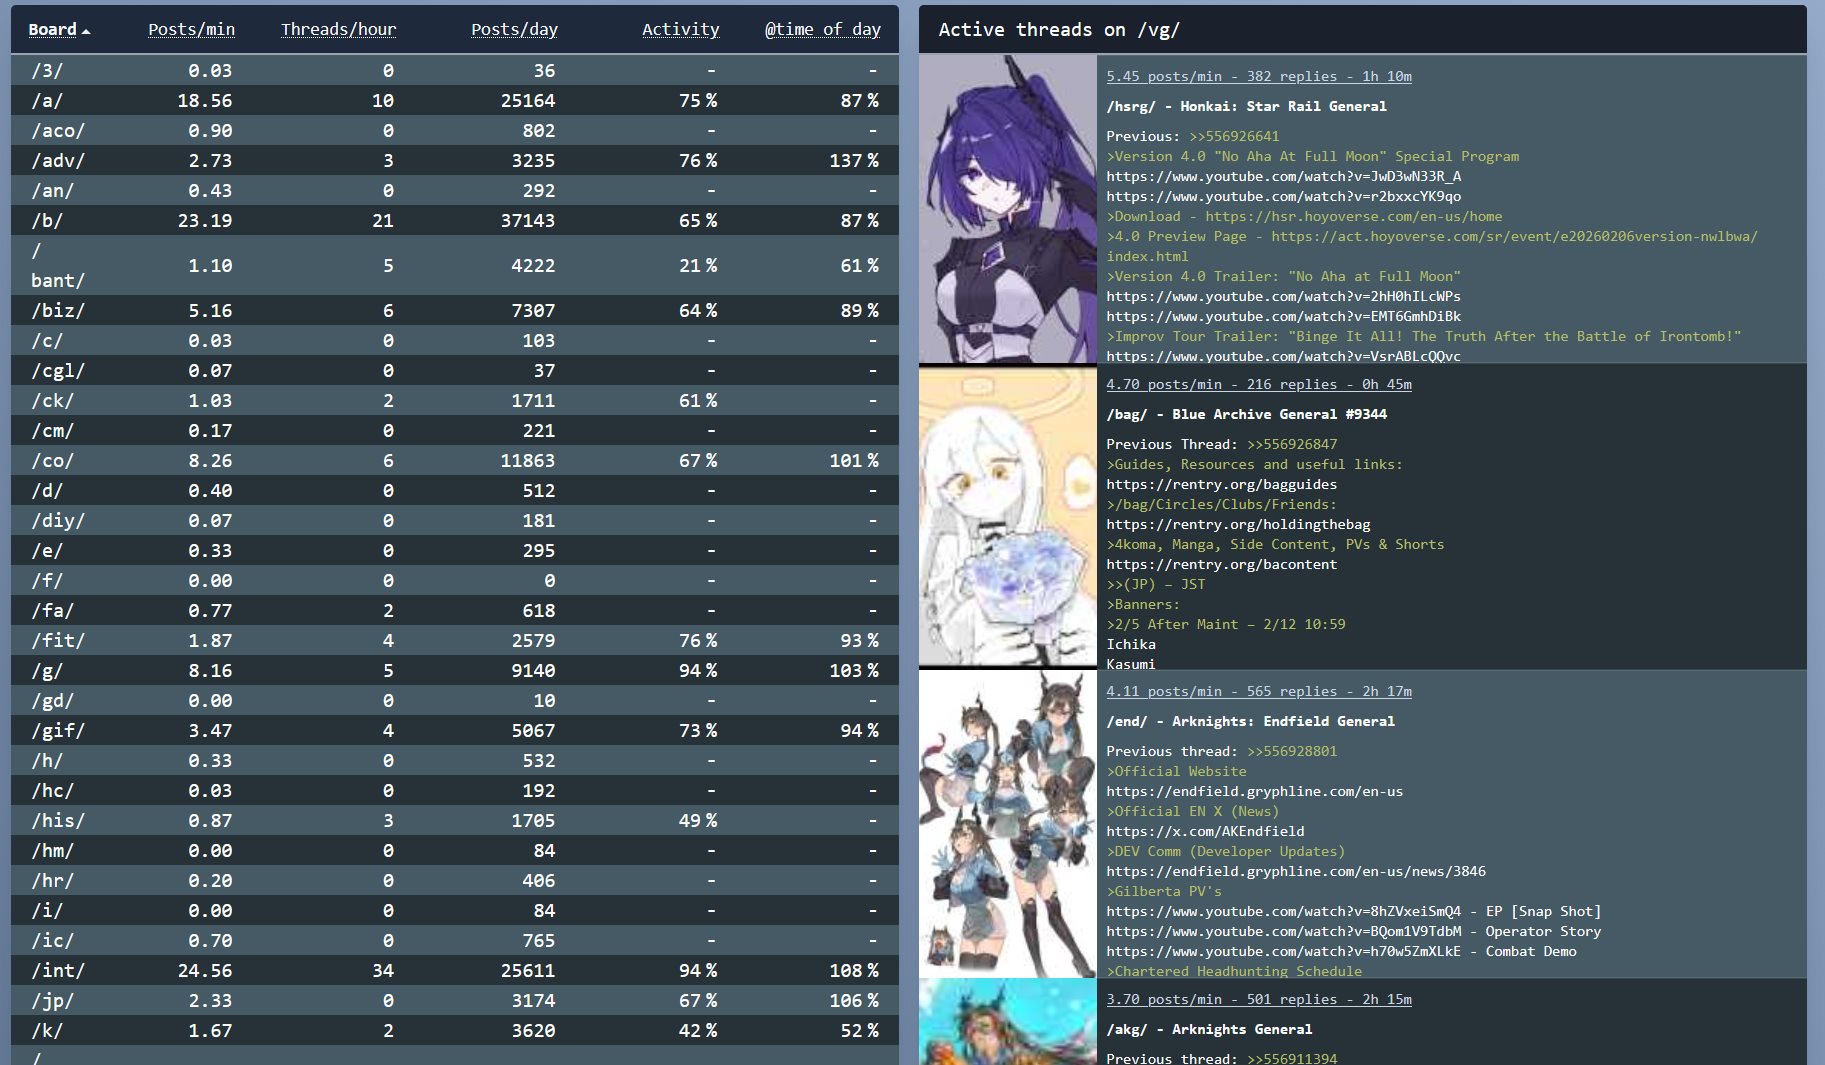Click the rentry.org/bagguides URL
This screenshot has height=1065, width=1825.
pyautogui.click(x=1221, y=484)
